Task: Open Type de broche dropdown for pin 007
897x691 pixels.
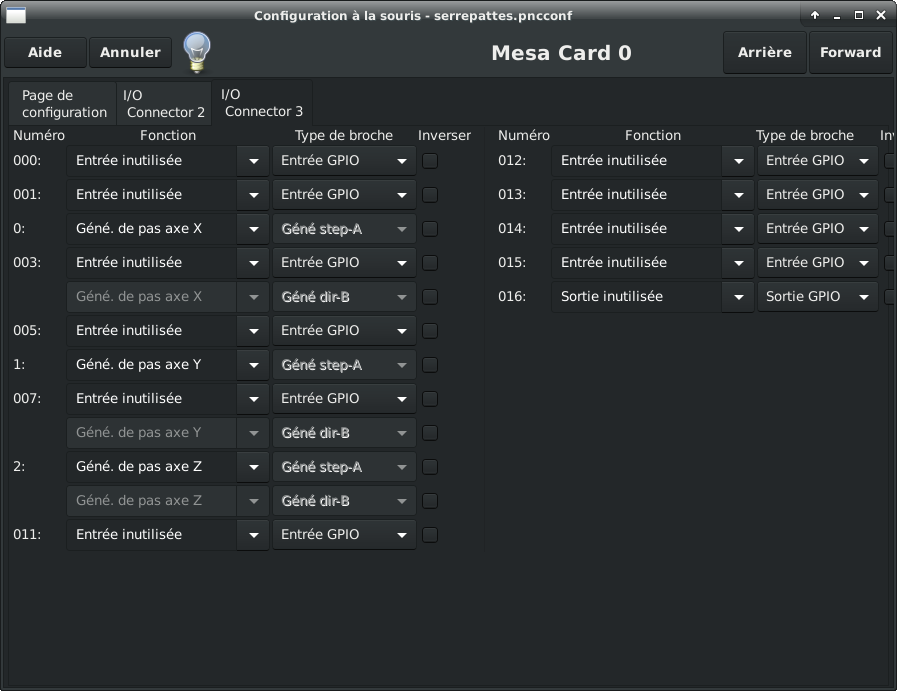Action: tap(344, 399)
